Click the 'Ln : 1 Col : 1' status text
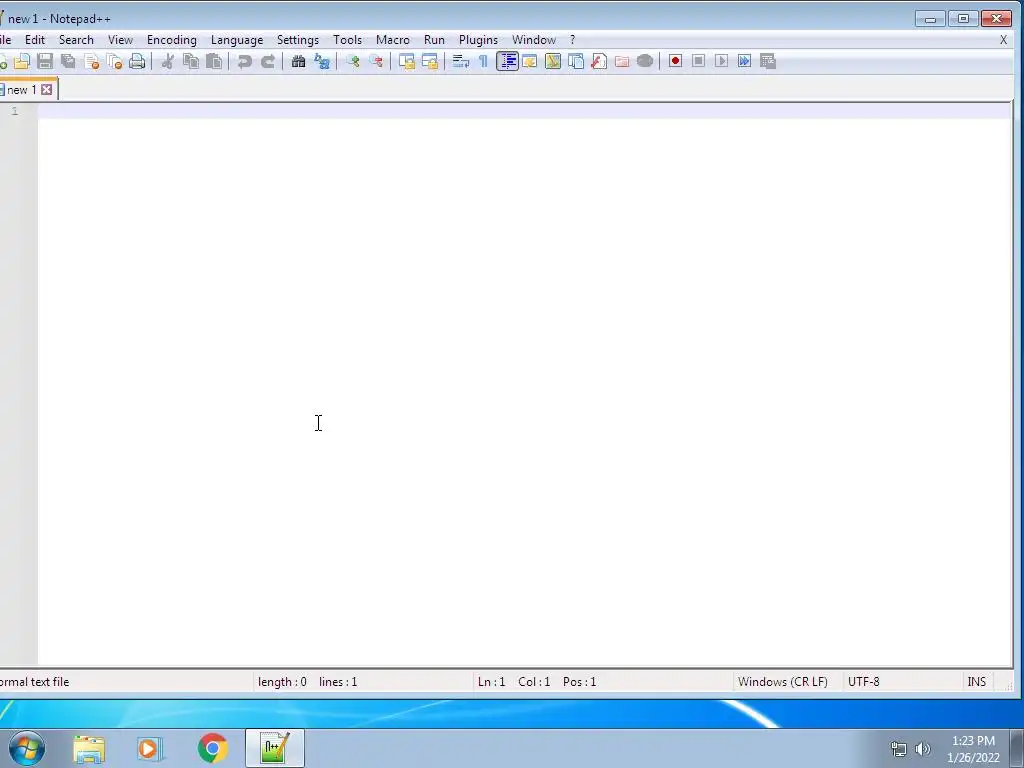The width and height of the screenshot is (1024, 768). point(514,682)
